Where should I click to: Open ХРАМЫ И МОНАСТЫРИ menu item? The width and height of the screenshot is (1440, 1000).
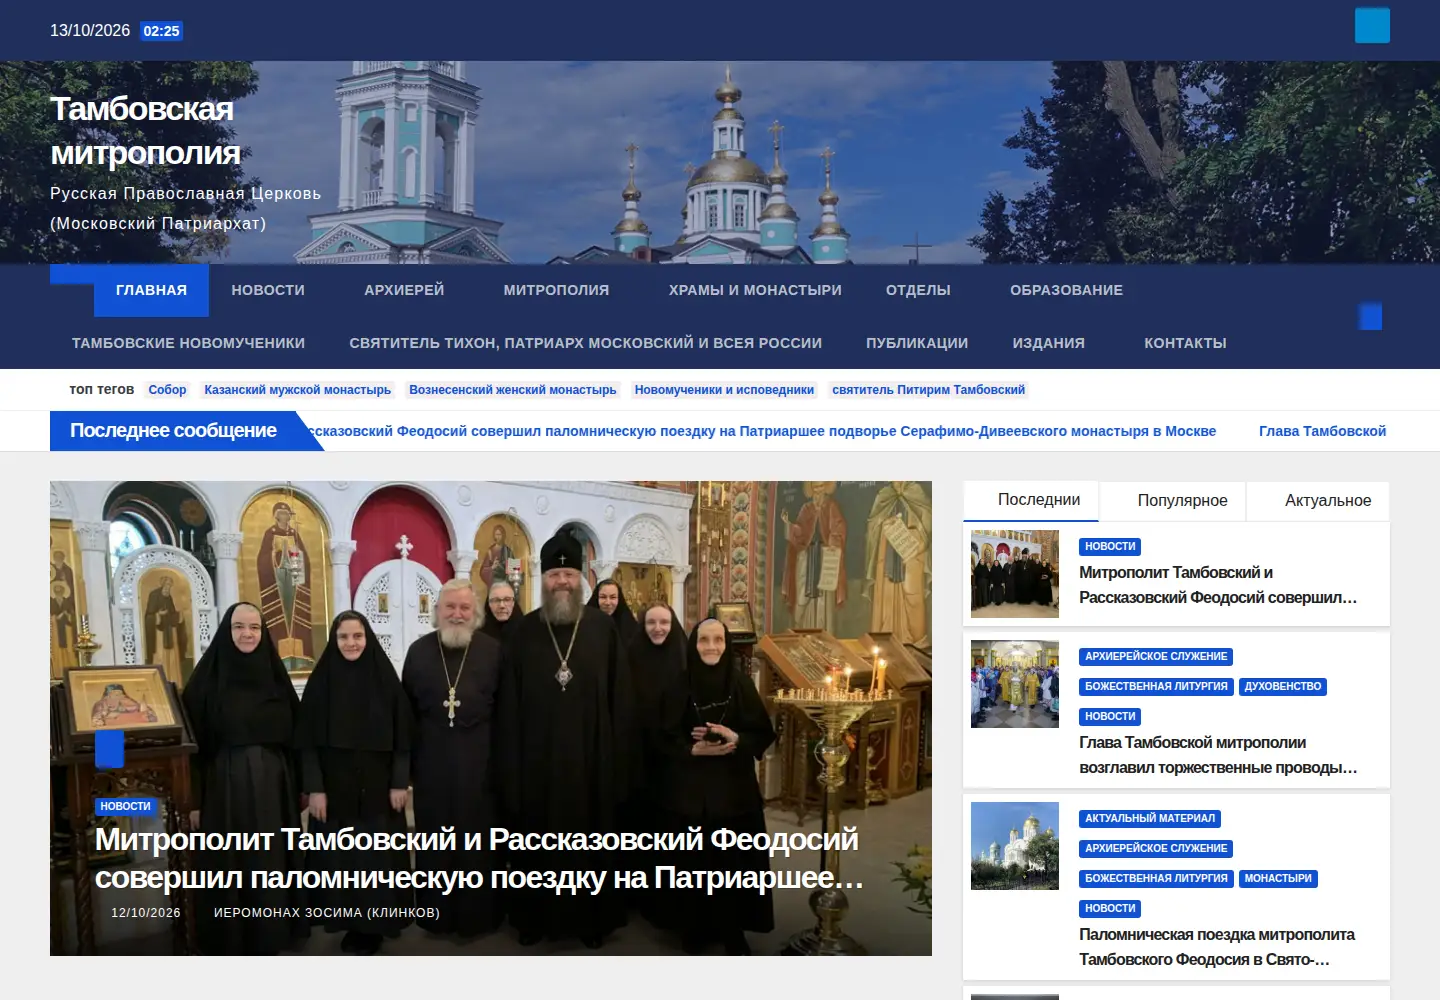[x=755, y=290]
